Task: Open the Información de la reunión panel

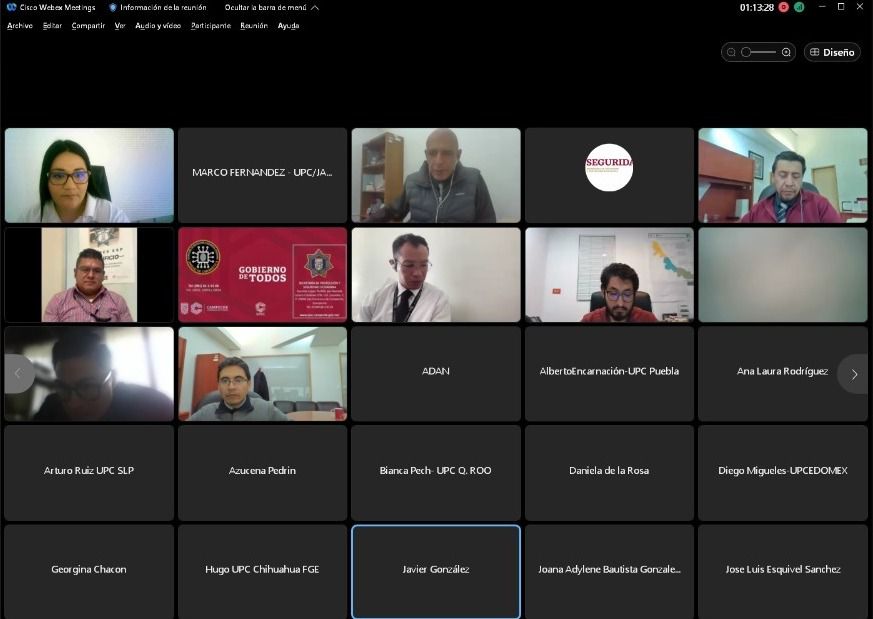Action: [157, 7]
